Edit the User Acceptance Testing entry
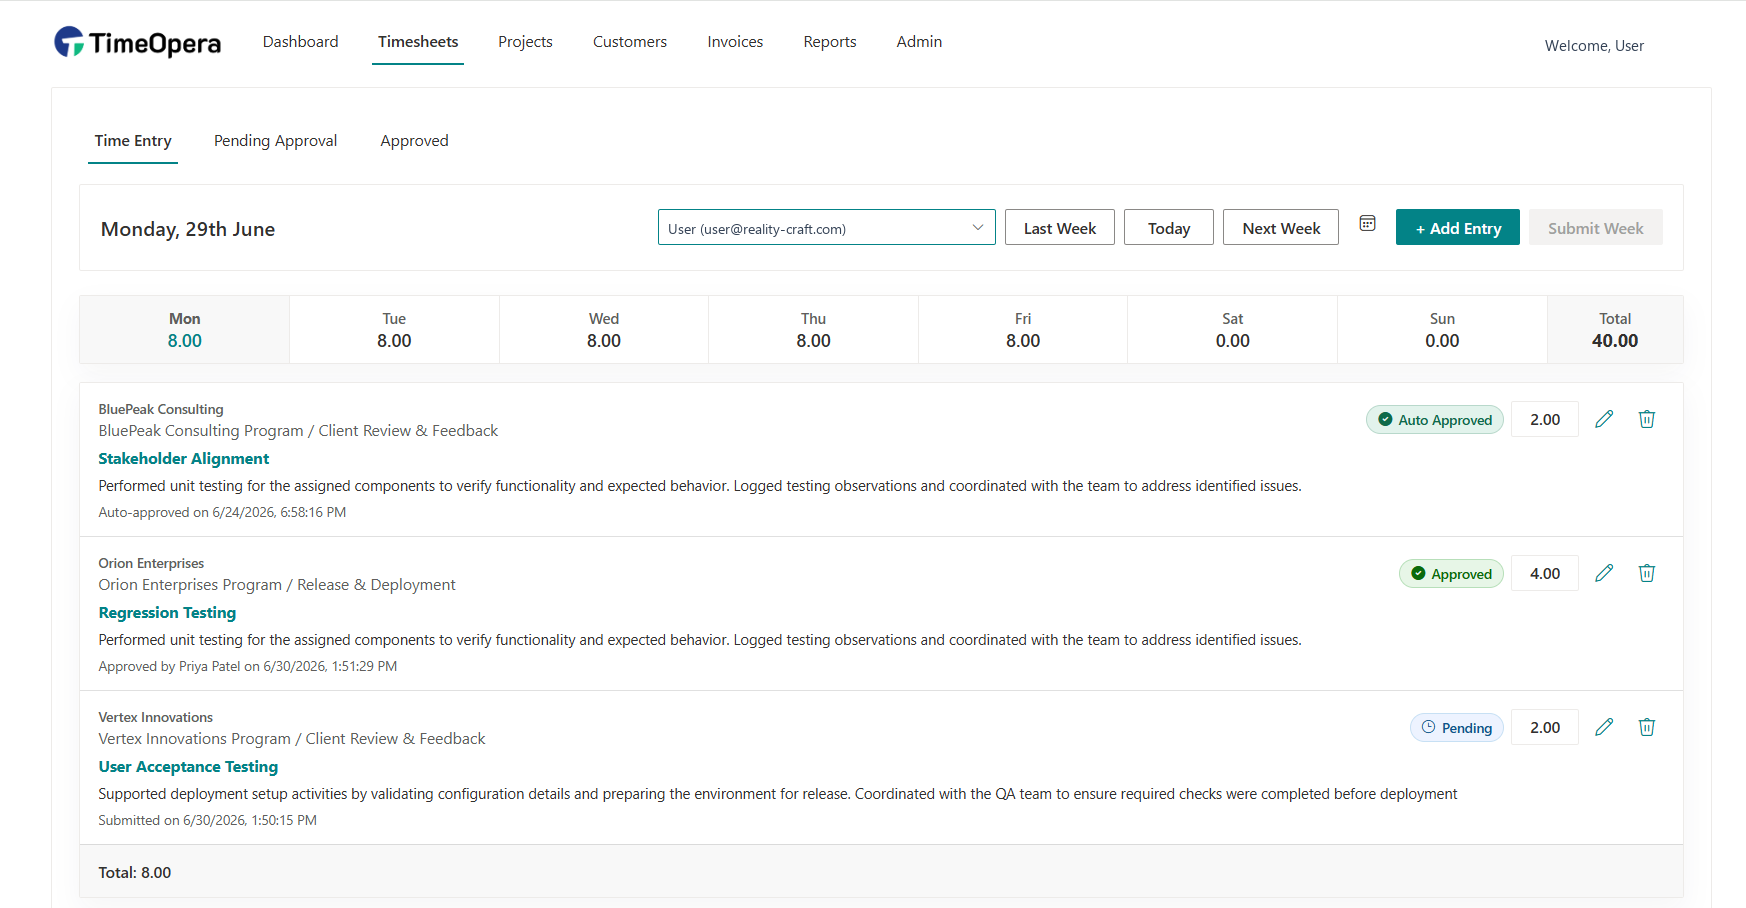Screen dimensions: 1746x908 point(1604,727)
